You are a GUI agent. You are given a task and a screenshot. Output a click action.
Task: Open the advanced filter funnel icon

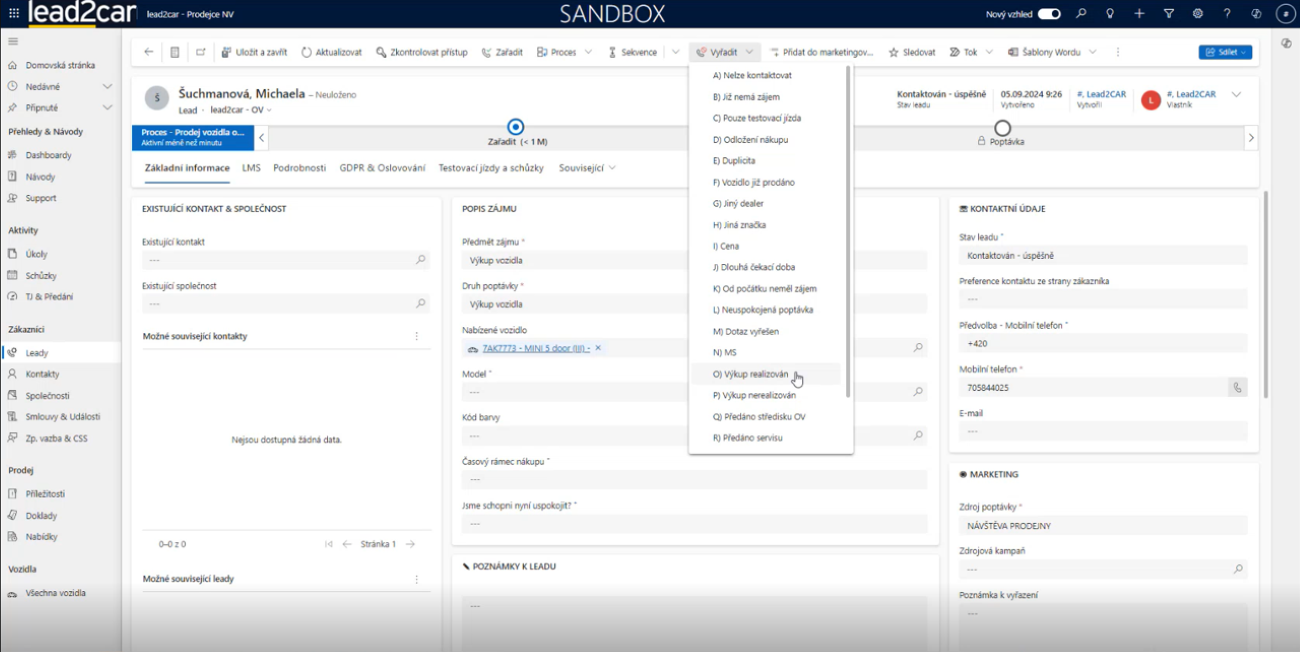click(1169, 14)
